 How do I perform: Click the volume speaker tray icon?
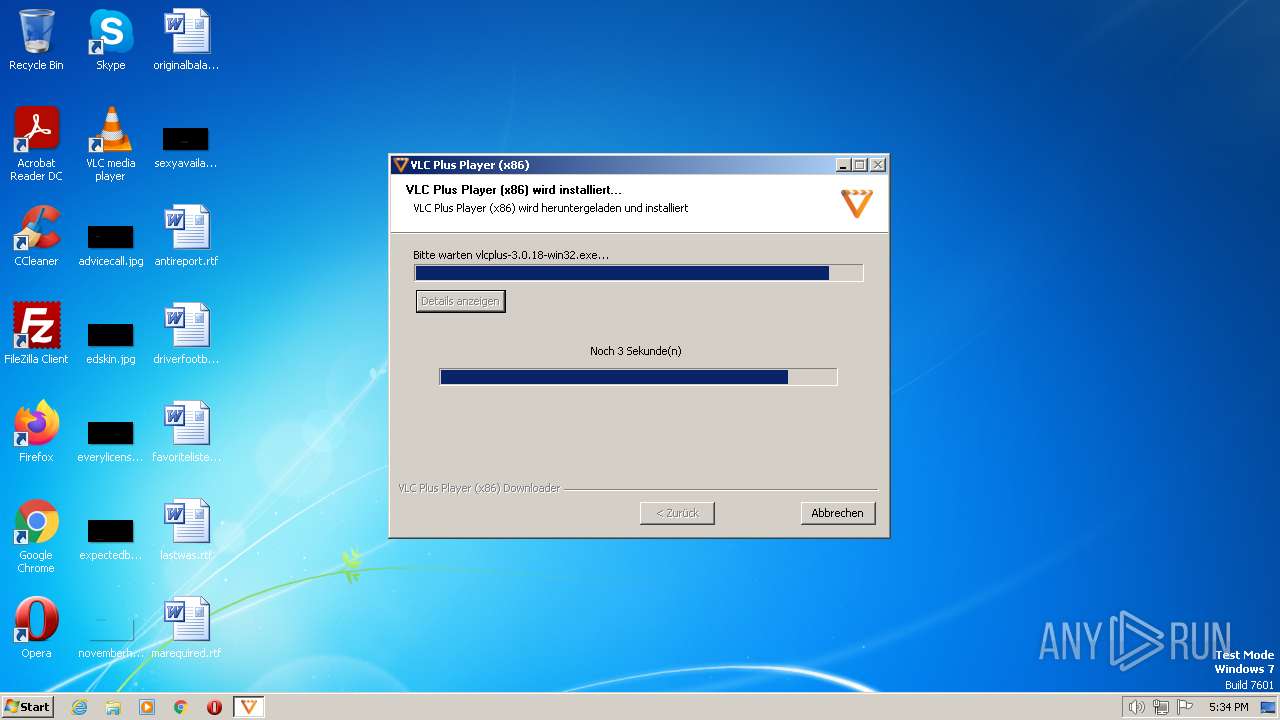(x=1136, y=707)
